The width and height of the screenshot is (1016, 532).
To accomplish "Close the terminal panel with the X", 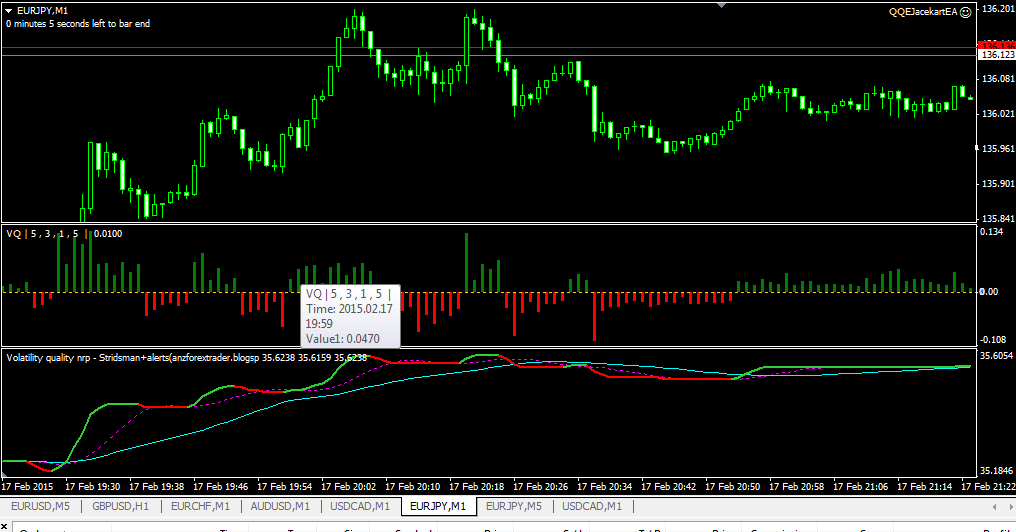I will pos(4,527).
